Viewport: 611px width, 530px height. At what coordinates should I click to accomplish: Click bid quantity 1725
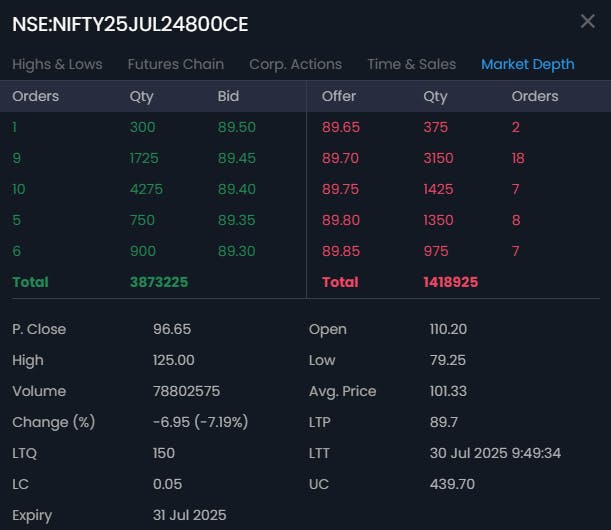click(x=144, y=158)
